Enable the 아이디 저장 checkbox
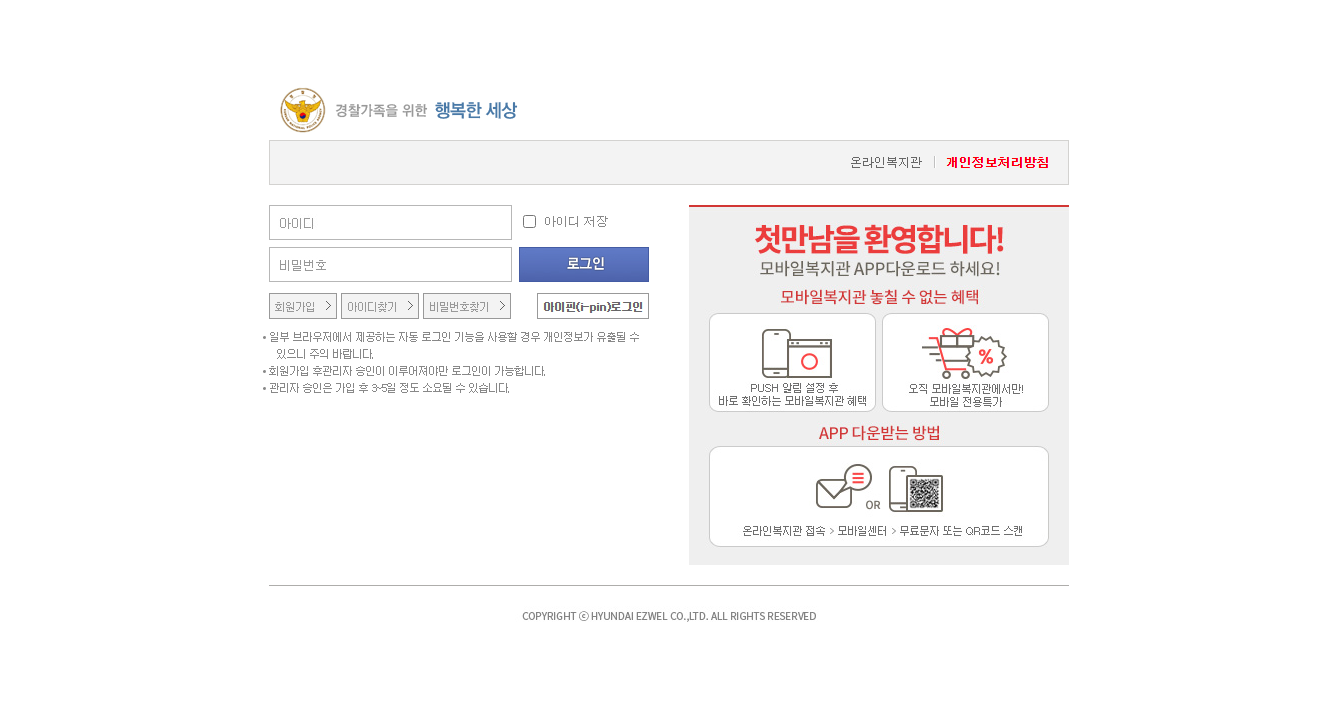The width and height of the screenshot is (1327, 708). pos(529,221)
